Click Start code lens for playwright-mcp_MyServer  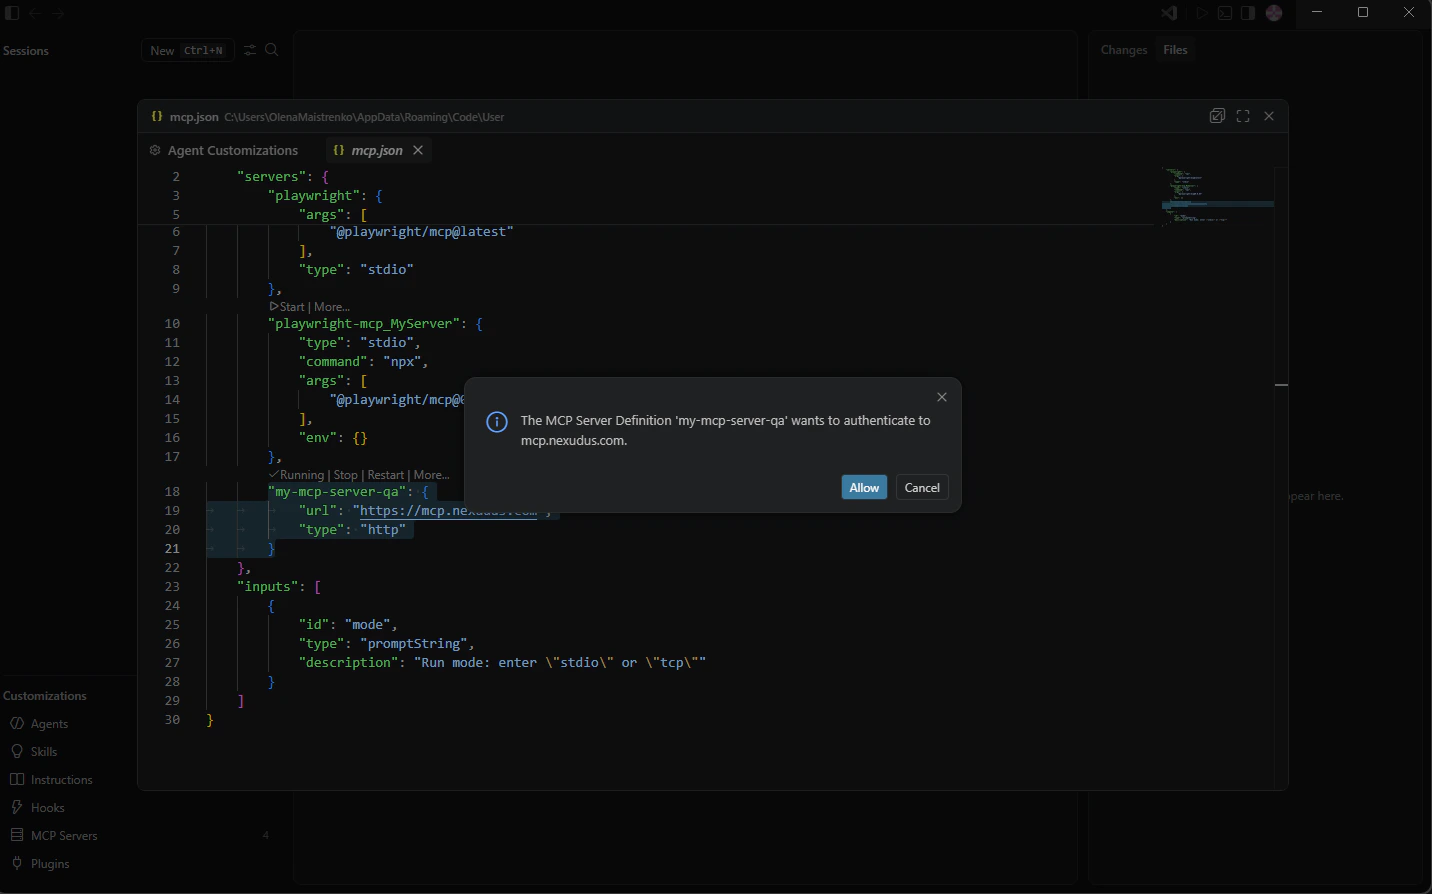pyautogui.click(x=288, y=307)
